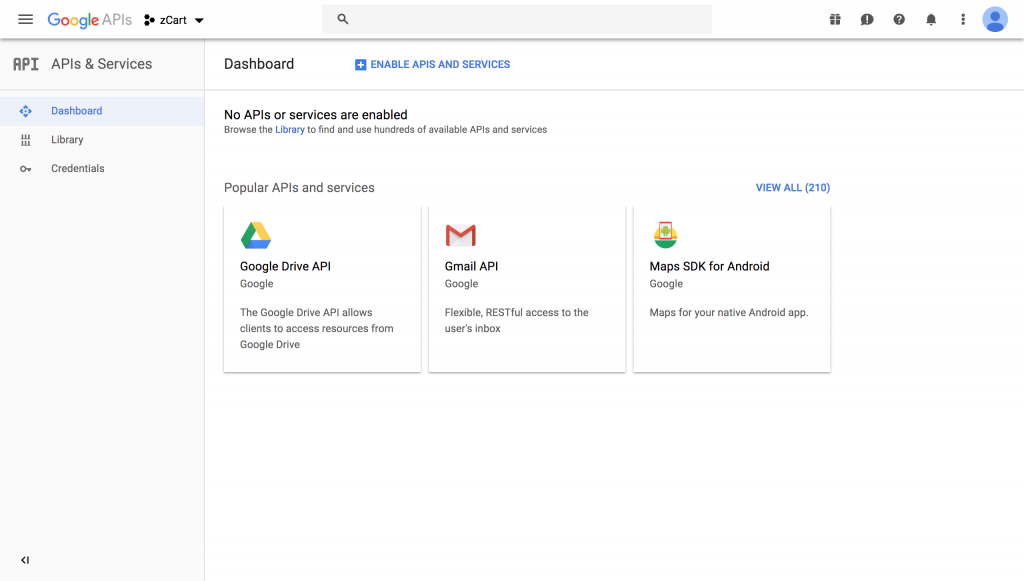The width and height of the screenshot is (1024, 581).
Task: Click the Google Drive API icon
Action: pyautogui.click(x=256, y=236)
